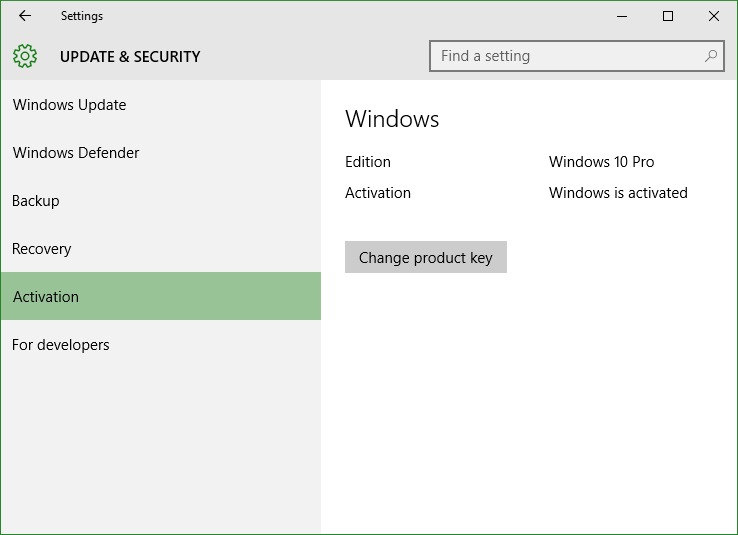738x535 pixels.
Task: Select Recovery in sidebar
Action: (160, 248)
